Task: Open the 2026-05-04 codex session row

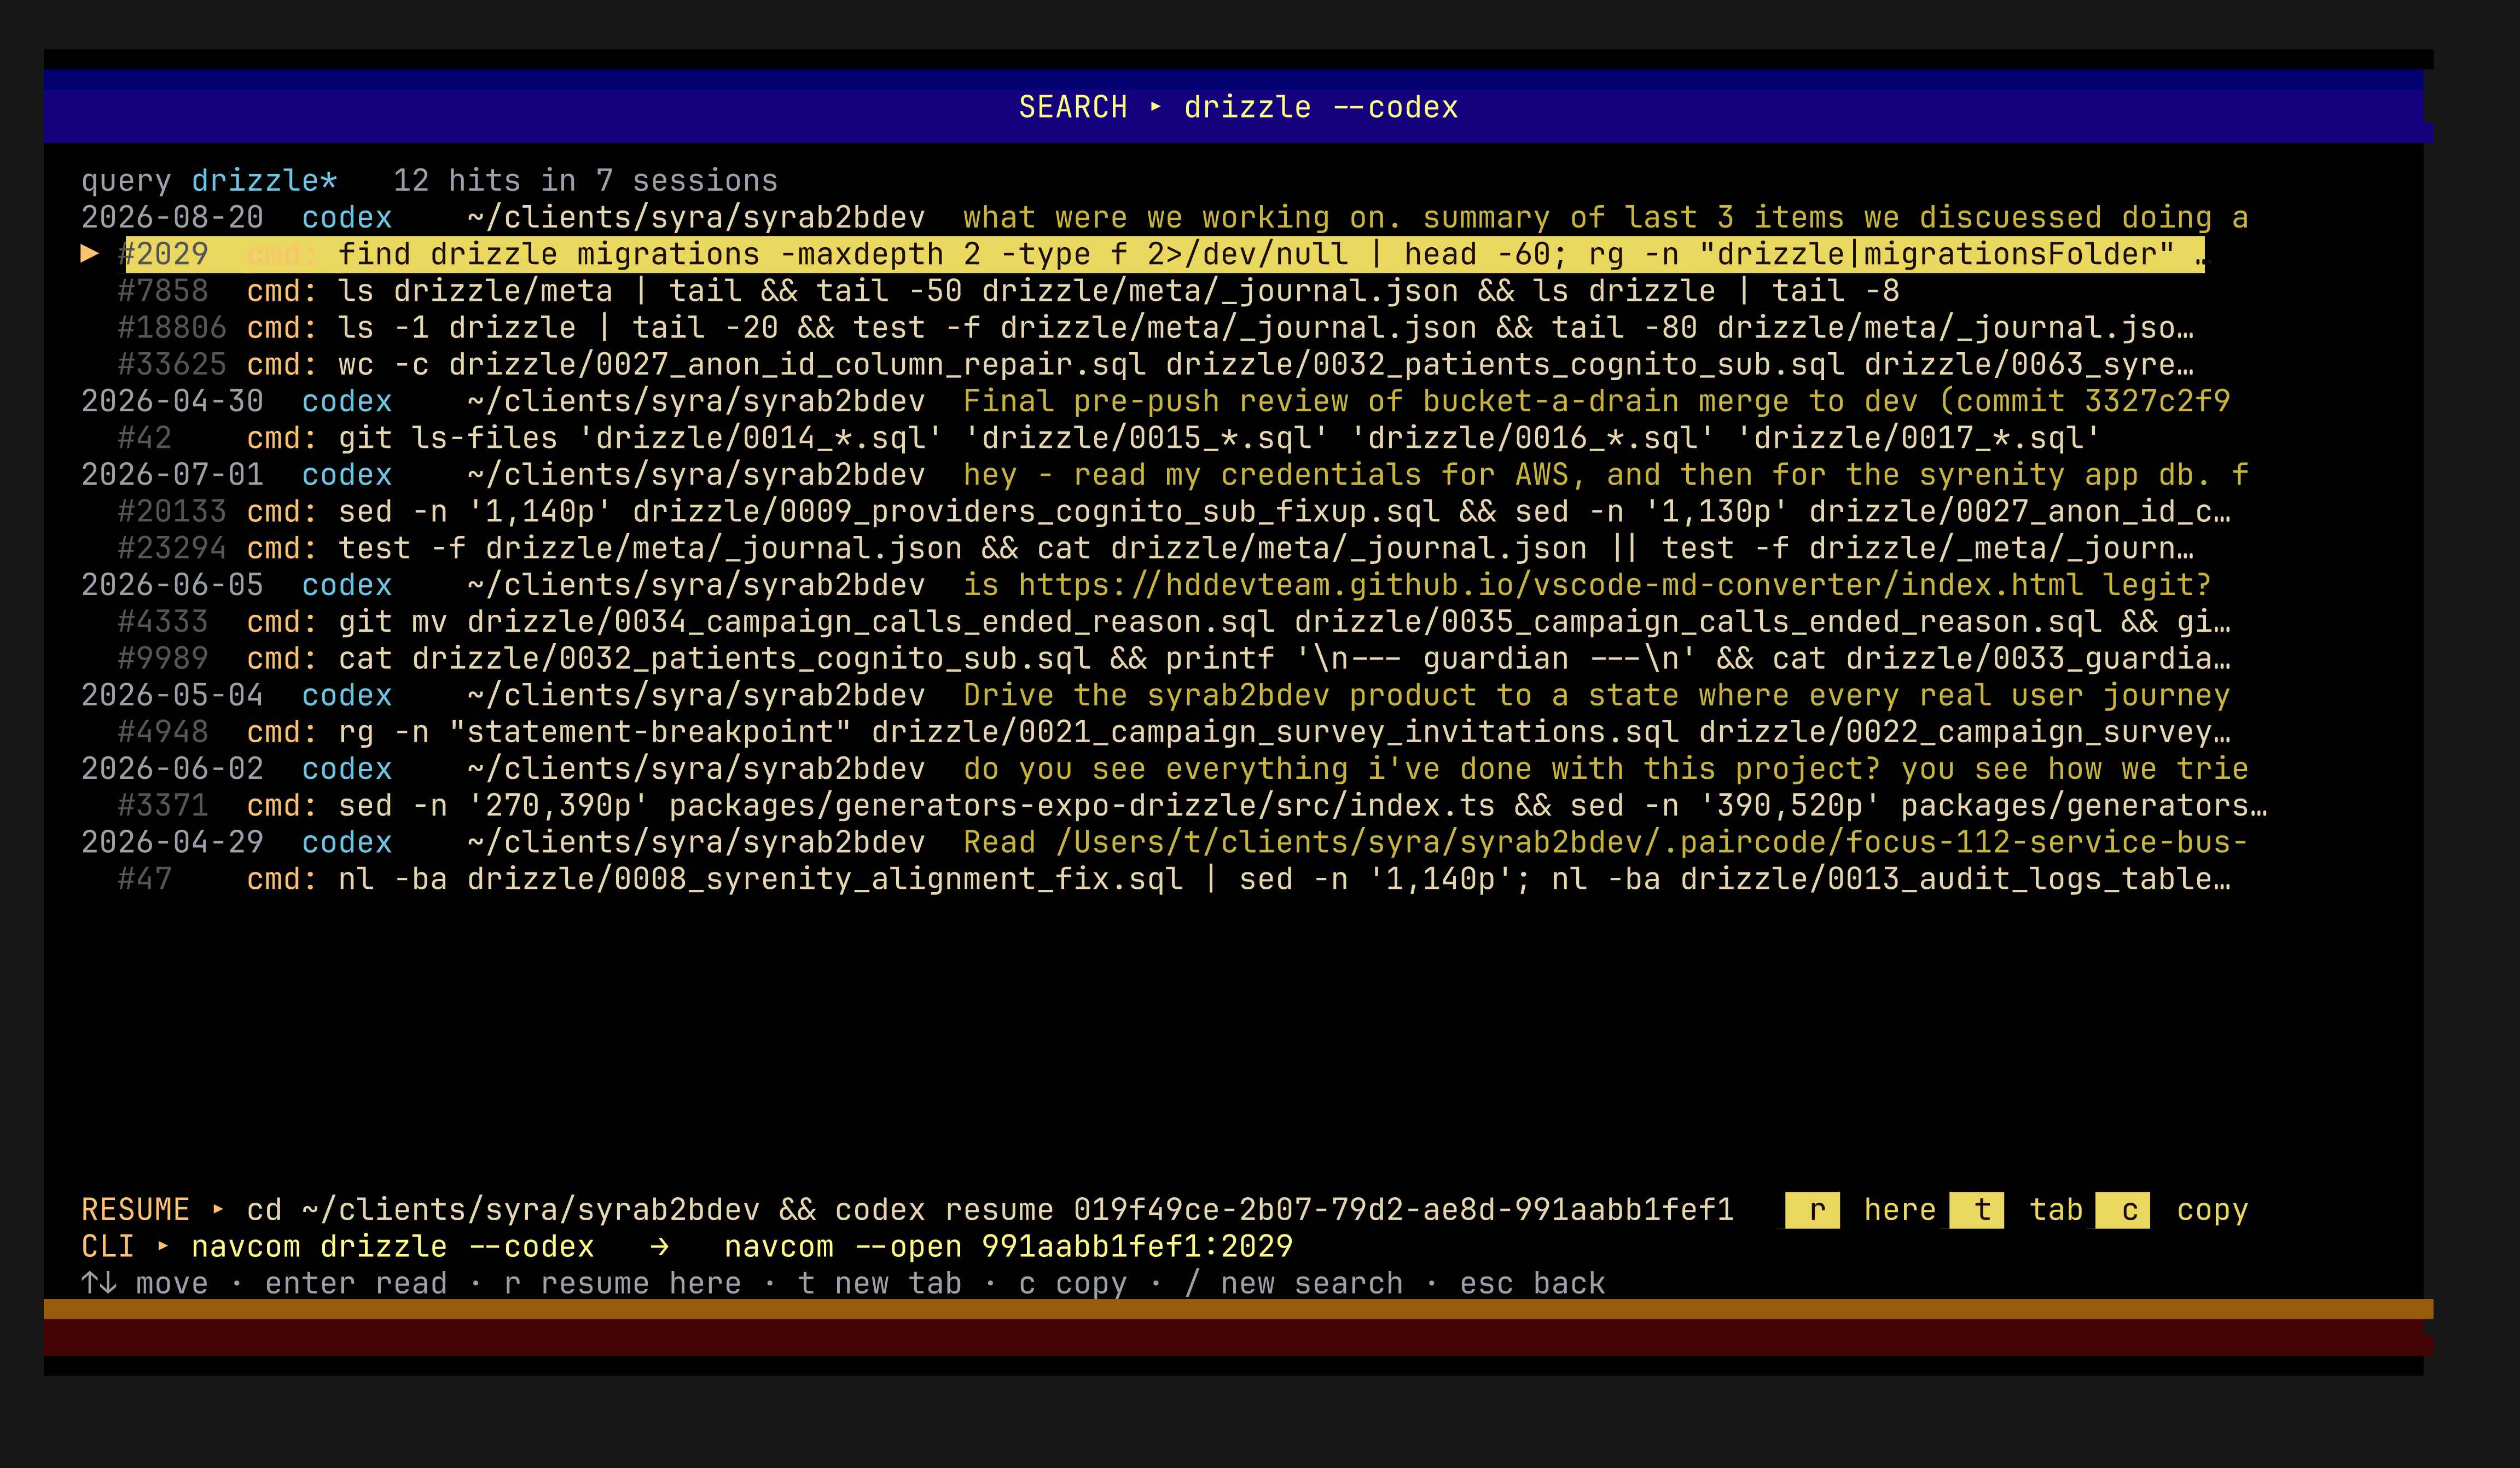Action: (1156, 695)
